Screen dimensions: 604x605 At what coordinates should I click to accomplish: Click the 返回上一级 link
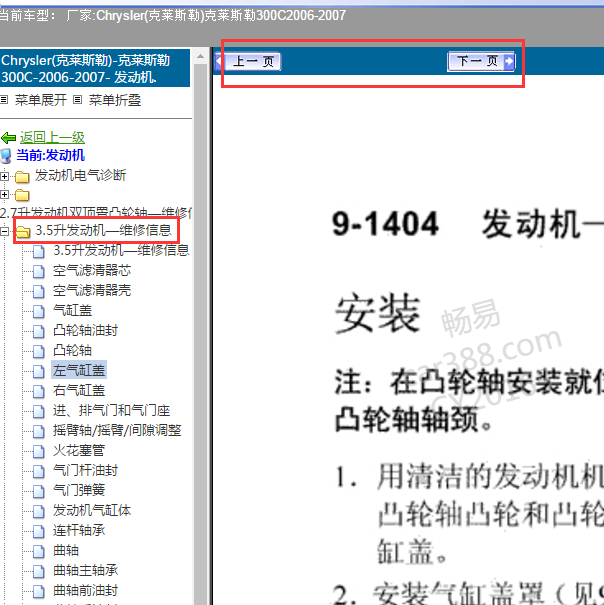coord(52,137)
